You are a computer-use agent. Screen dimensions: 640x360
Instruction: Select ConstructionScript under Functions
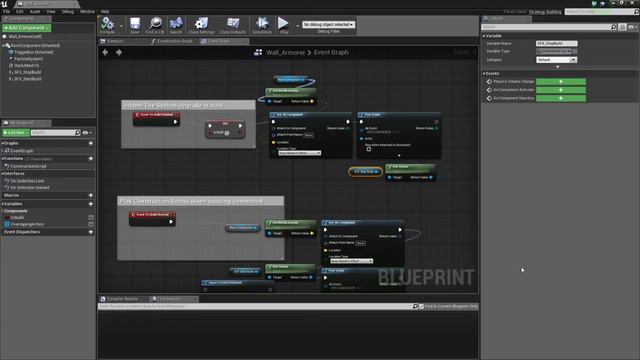tap(28, 166)
